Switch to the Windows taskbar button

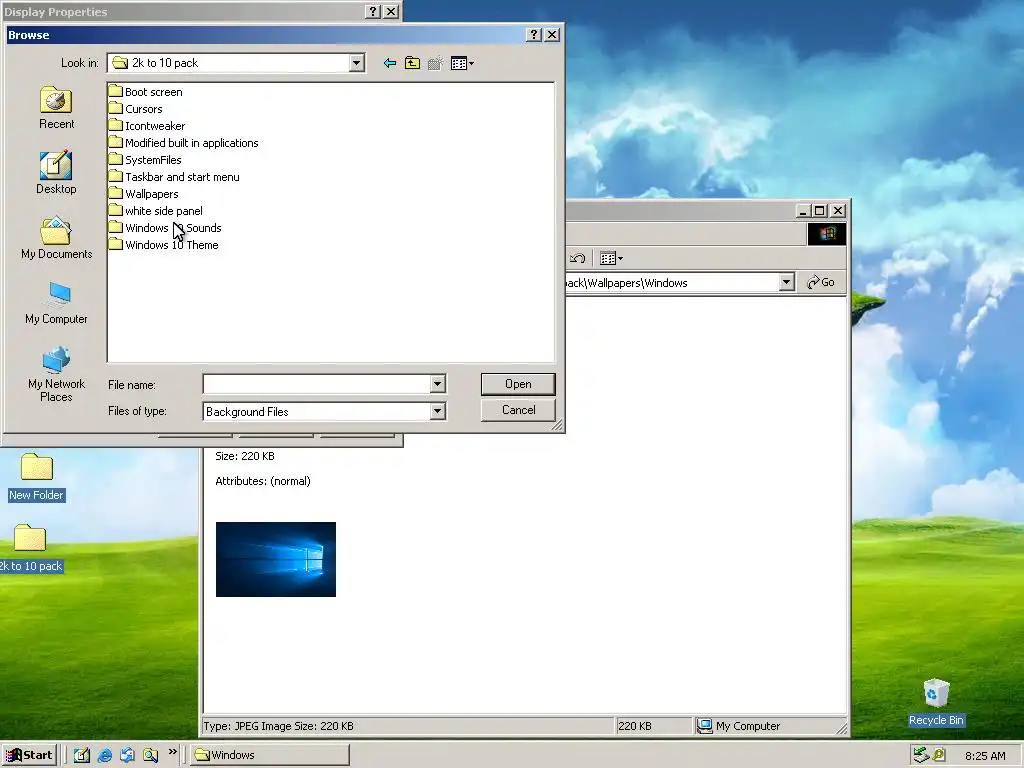tap(270, 755)
